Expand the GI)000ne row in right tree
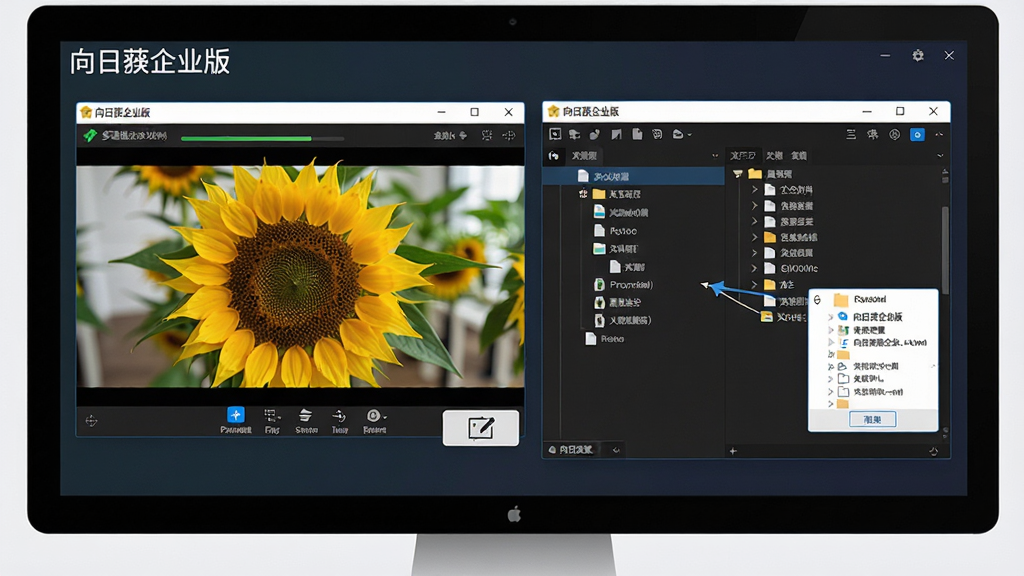Viewport: 1024px width, 576px height. (x=755, y=268)
